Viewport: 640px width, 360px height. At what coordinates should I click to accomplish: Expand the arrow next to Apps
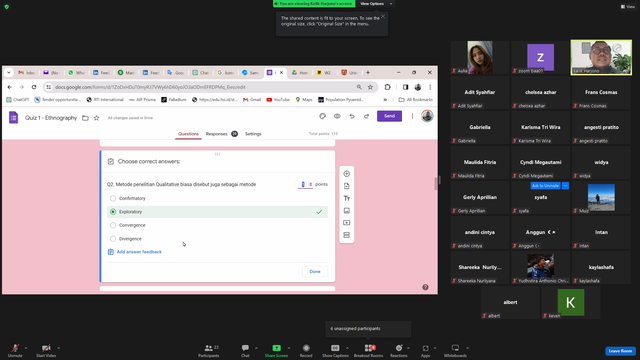pos(435,348)
